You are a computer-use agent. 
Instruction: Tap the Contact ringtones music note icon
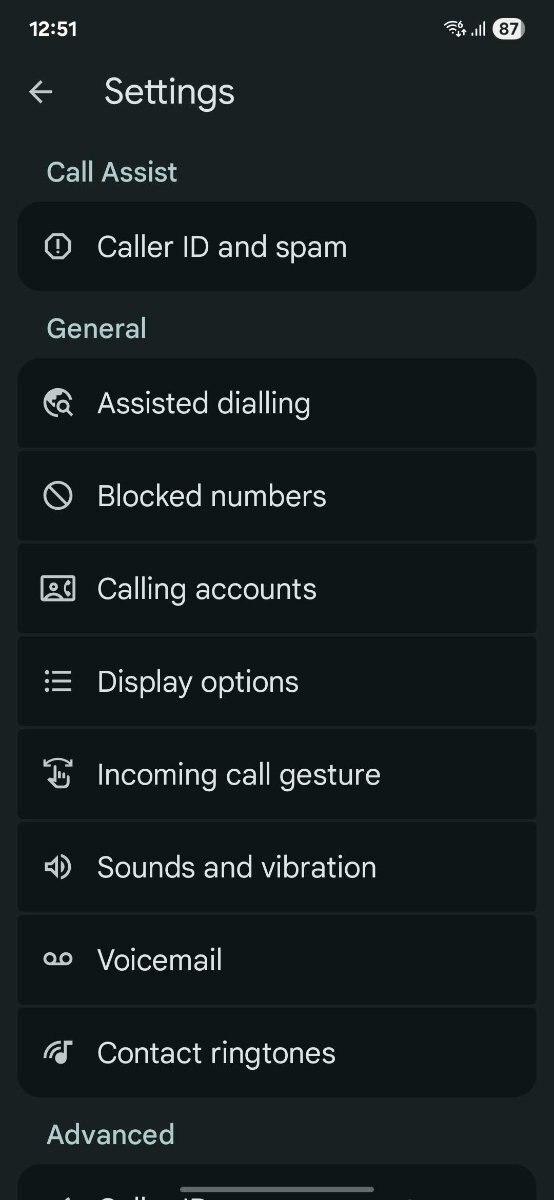(58, 1053)
